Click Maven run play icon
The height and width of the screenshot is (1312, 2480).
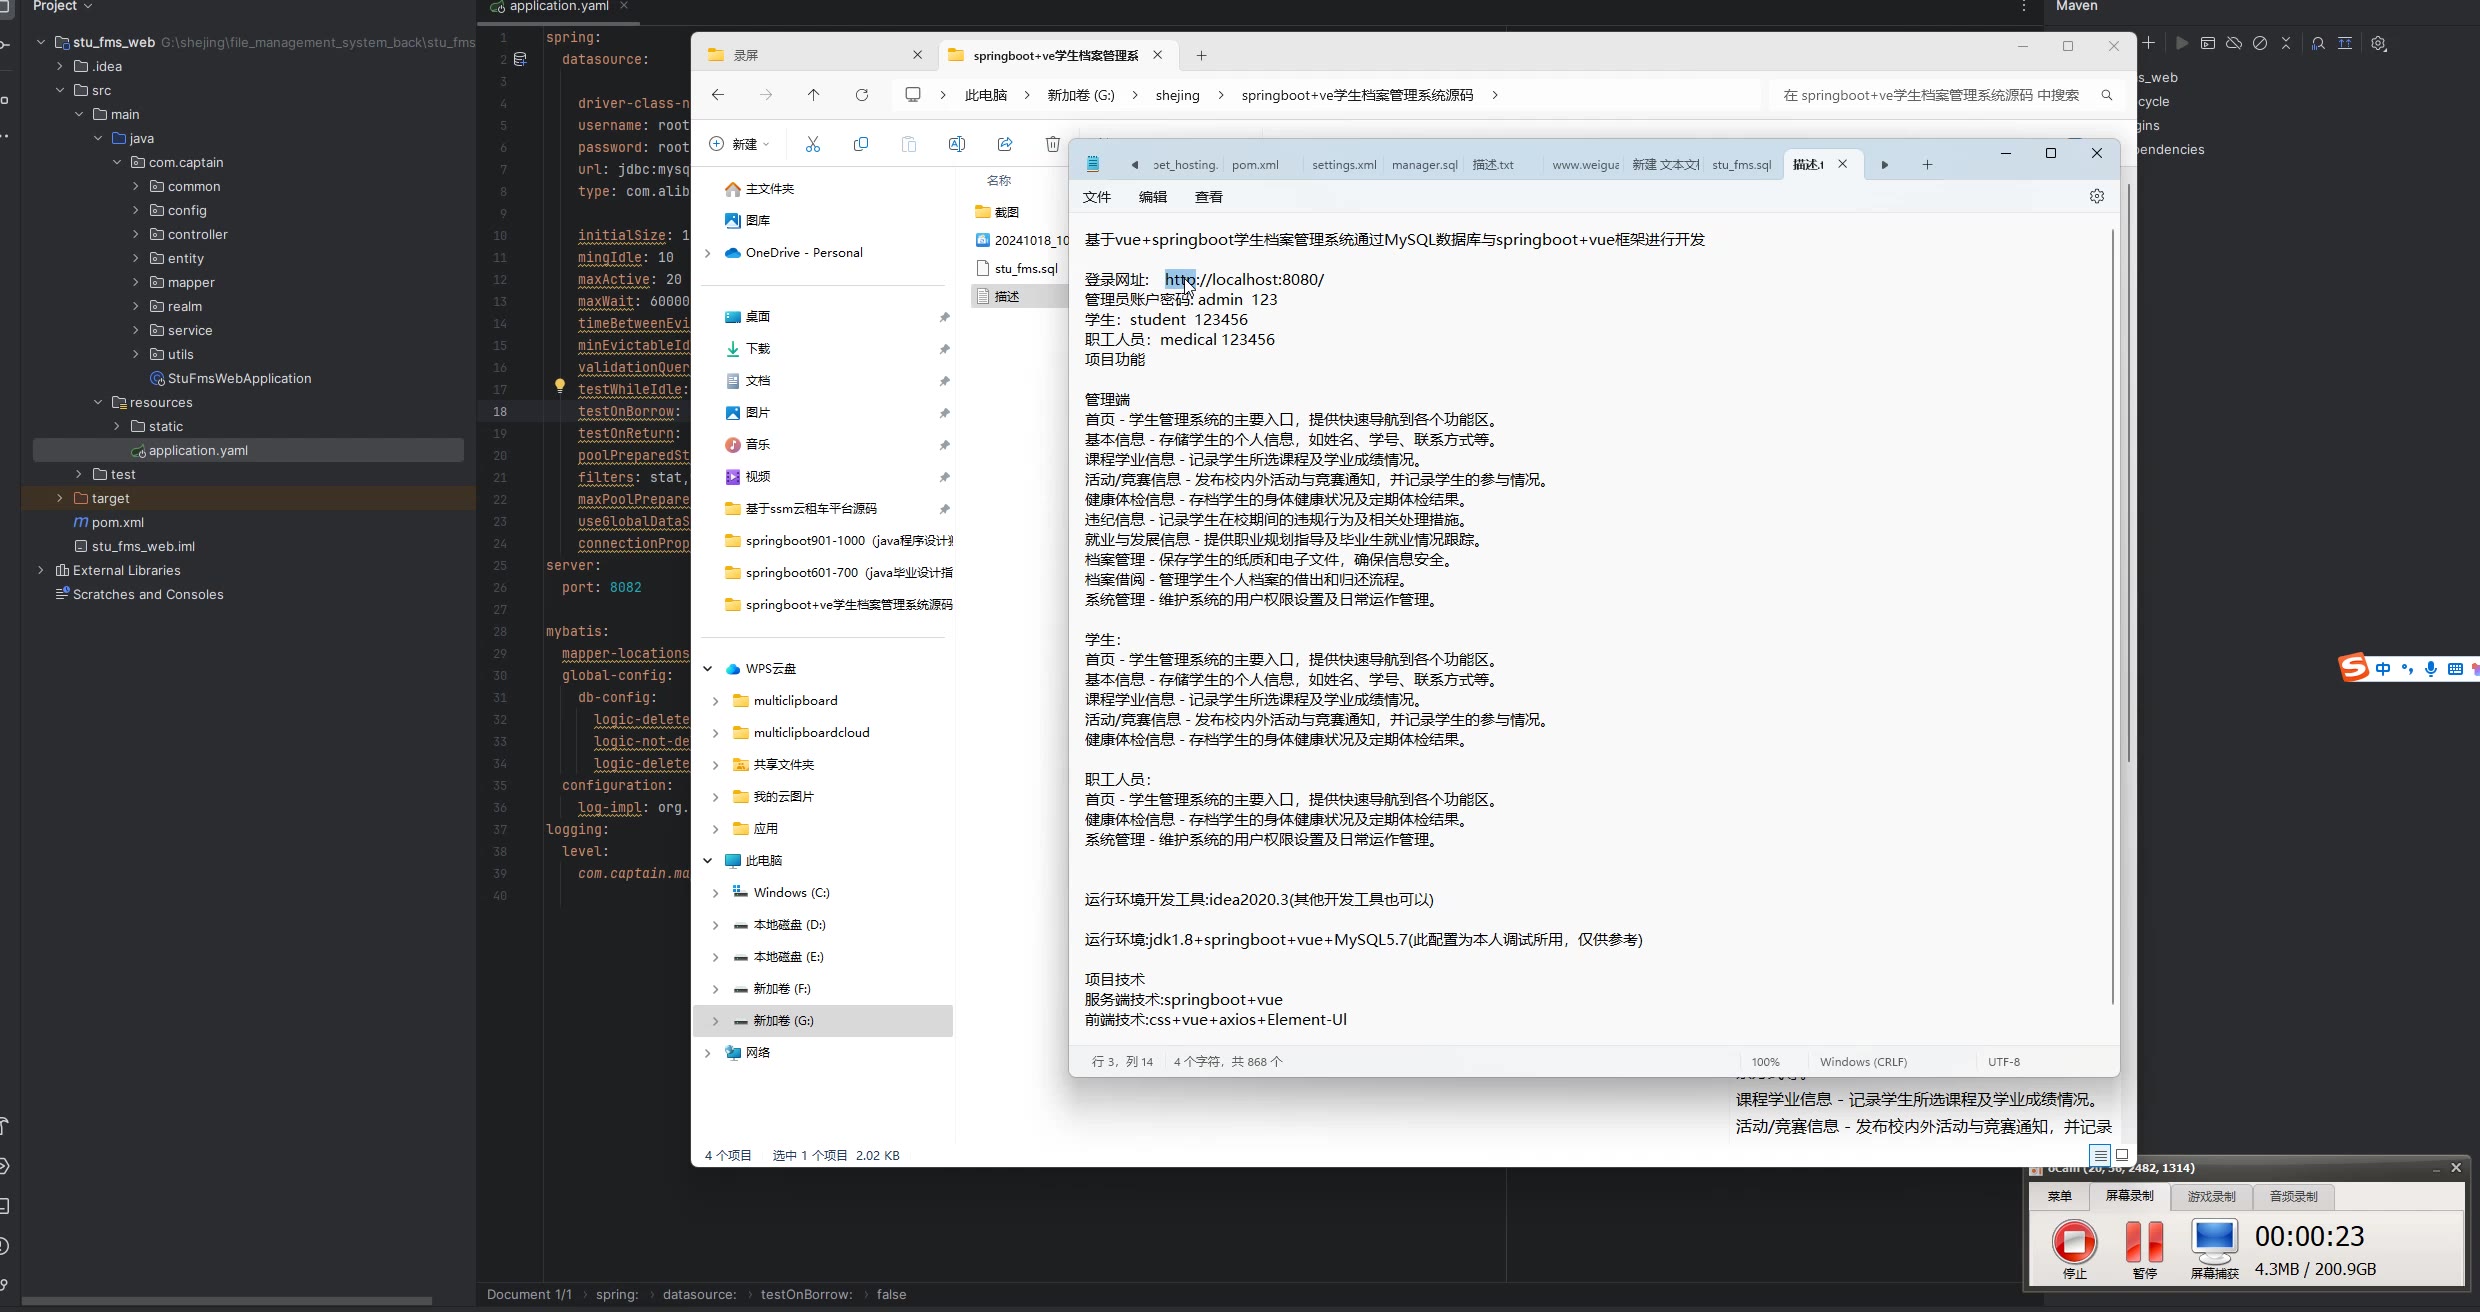[x=2182, y=43]
